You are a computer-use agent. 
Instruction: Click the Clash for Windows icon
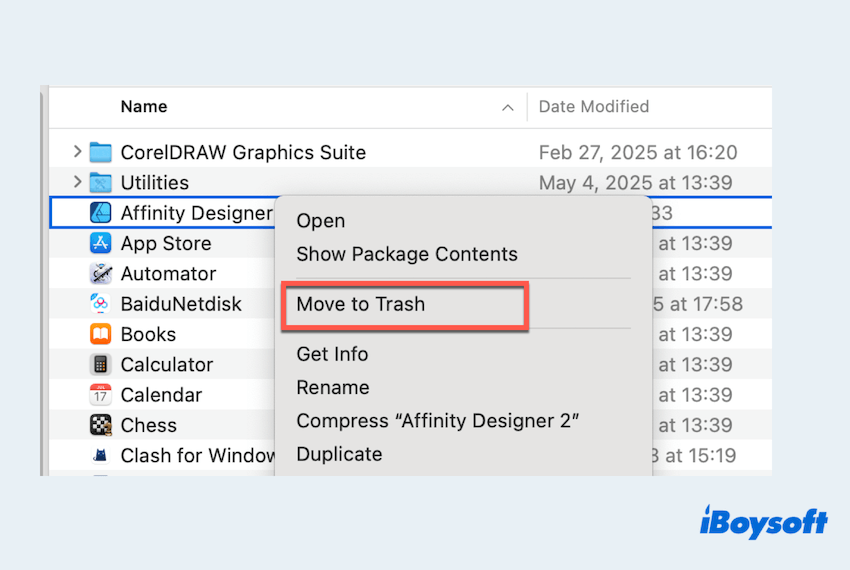click(101, 456)
